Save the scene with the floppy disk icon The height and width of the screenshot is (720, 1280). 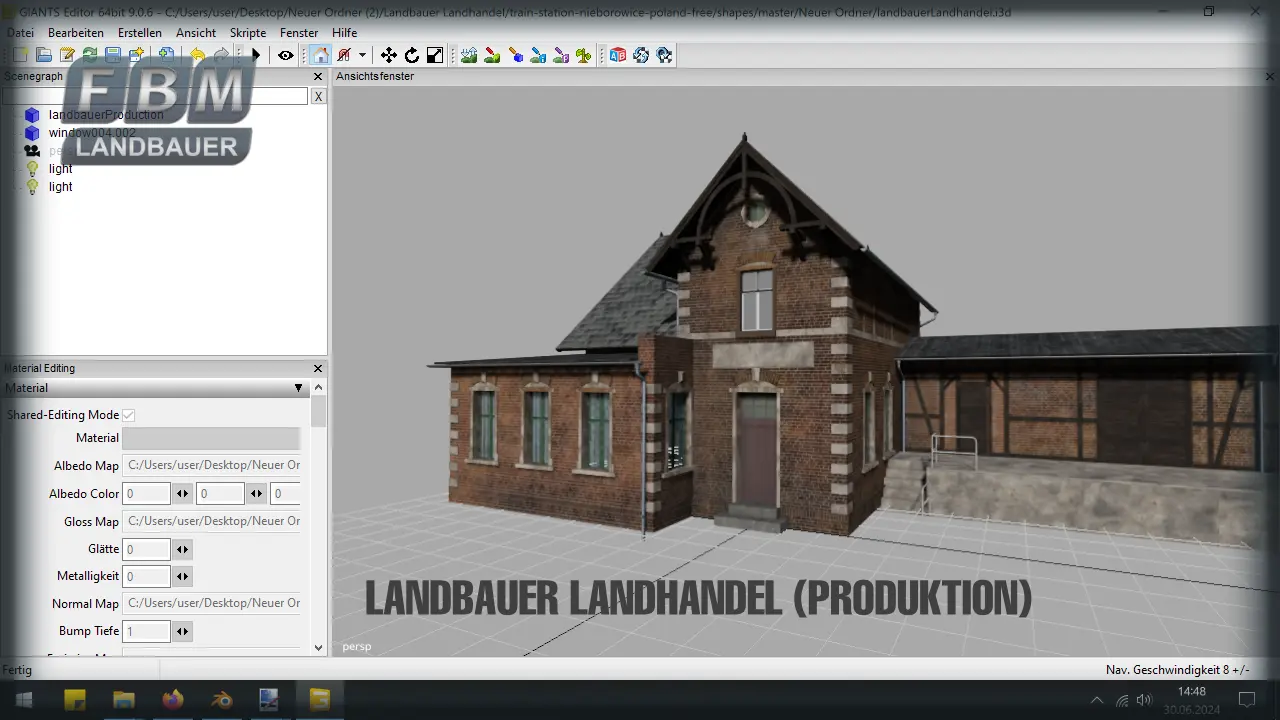coord(113,55)
